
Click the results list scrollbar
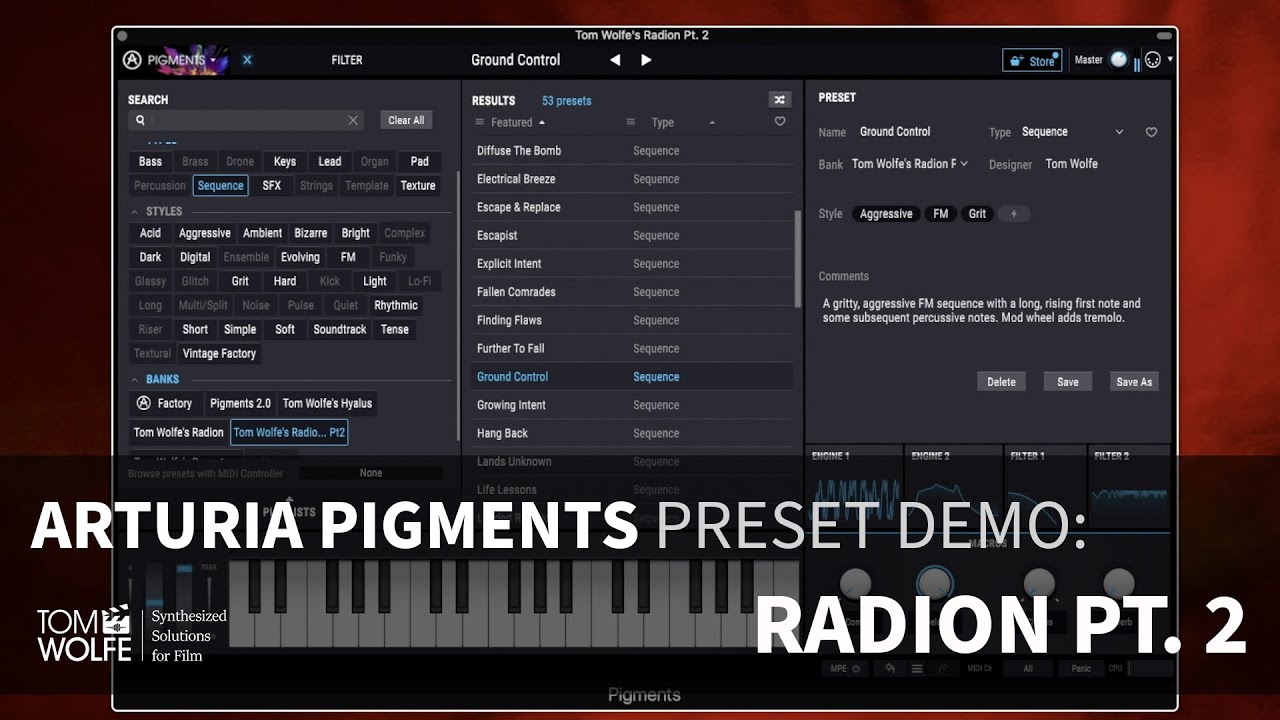(x=797, y=258)
